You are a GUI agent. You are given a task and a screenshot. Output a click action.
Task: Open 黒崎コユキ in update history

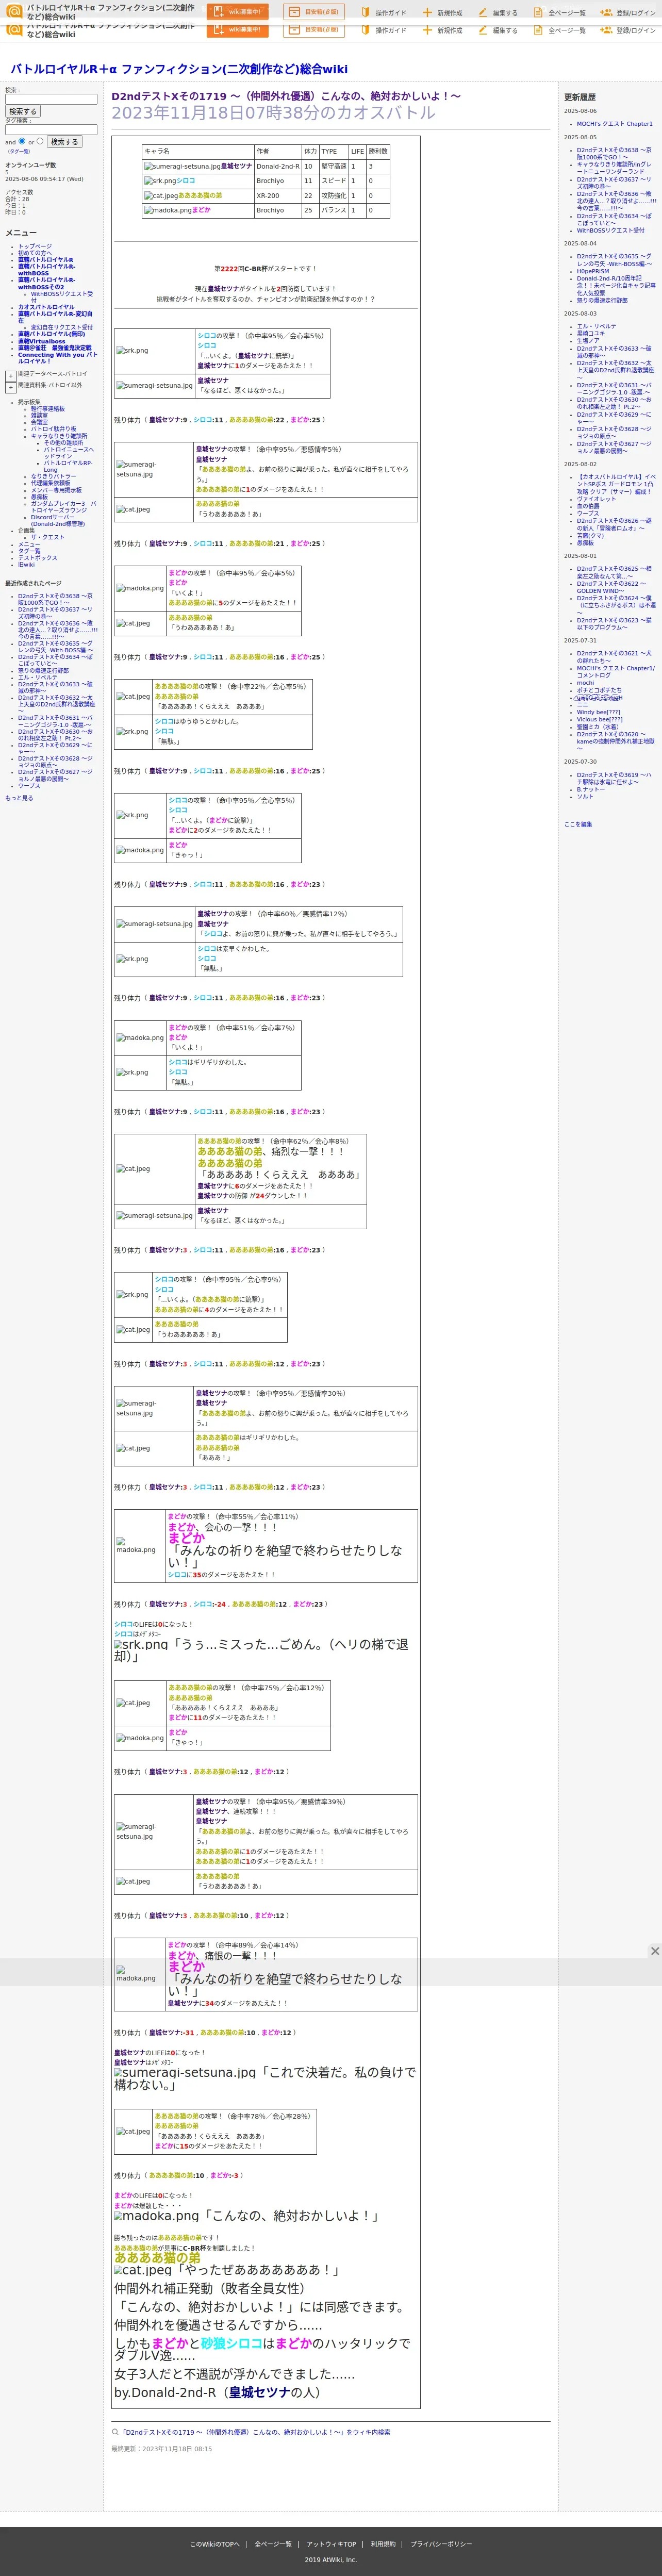tap(590, 333)
